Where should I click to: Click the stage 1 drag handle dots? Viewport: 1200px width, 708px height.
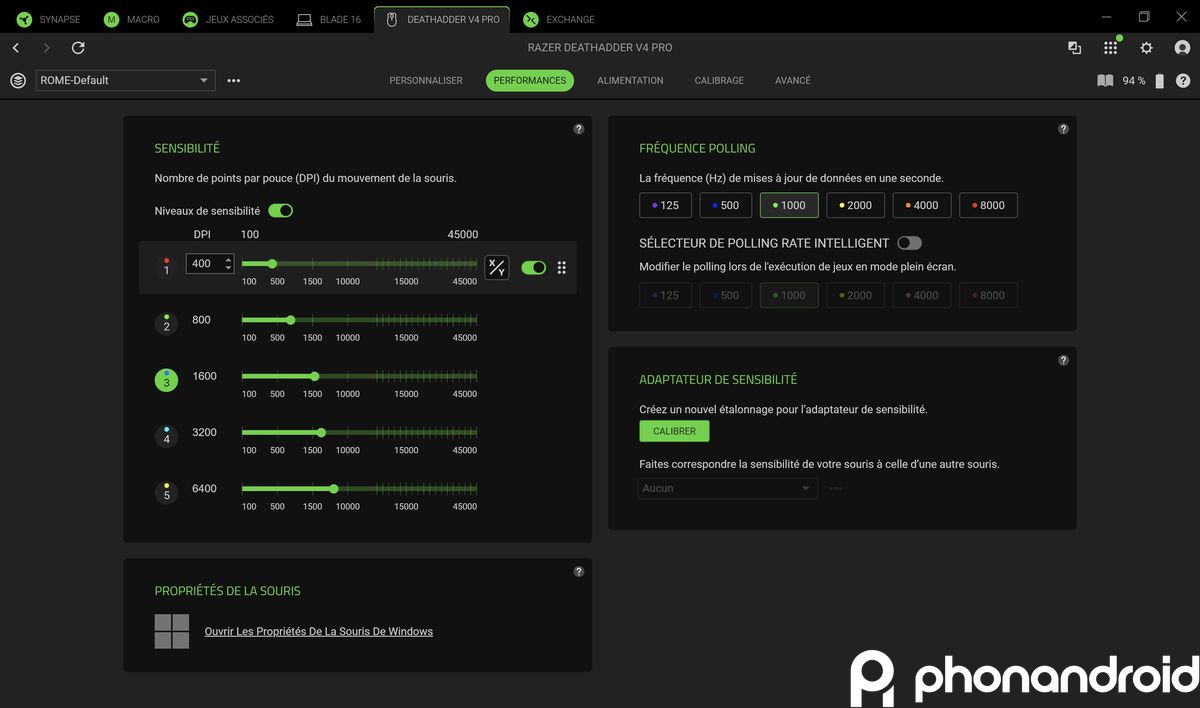[561, 267]
